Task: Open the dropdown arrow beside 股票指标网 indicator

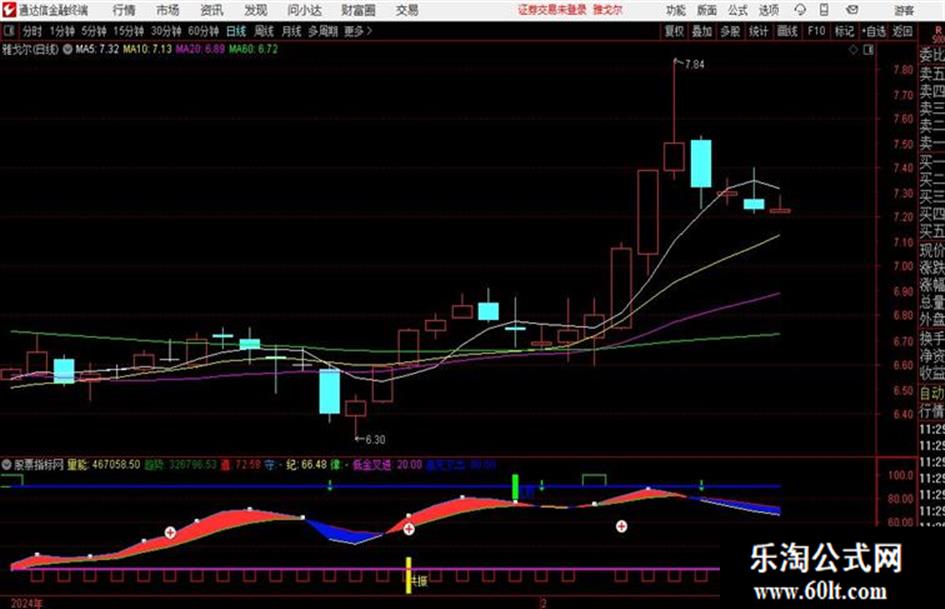Action: point(7,465)
